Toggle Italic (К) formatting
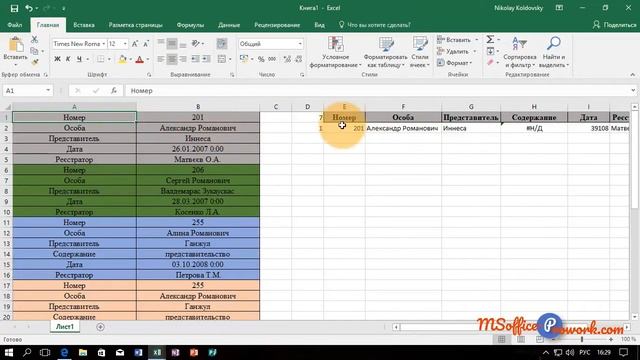This screenshot has height=360, width=640. [68, 59]
